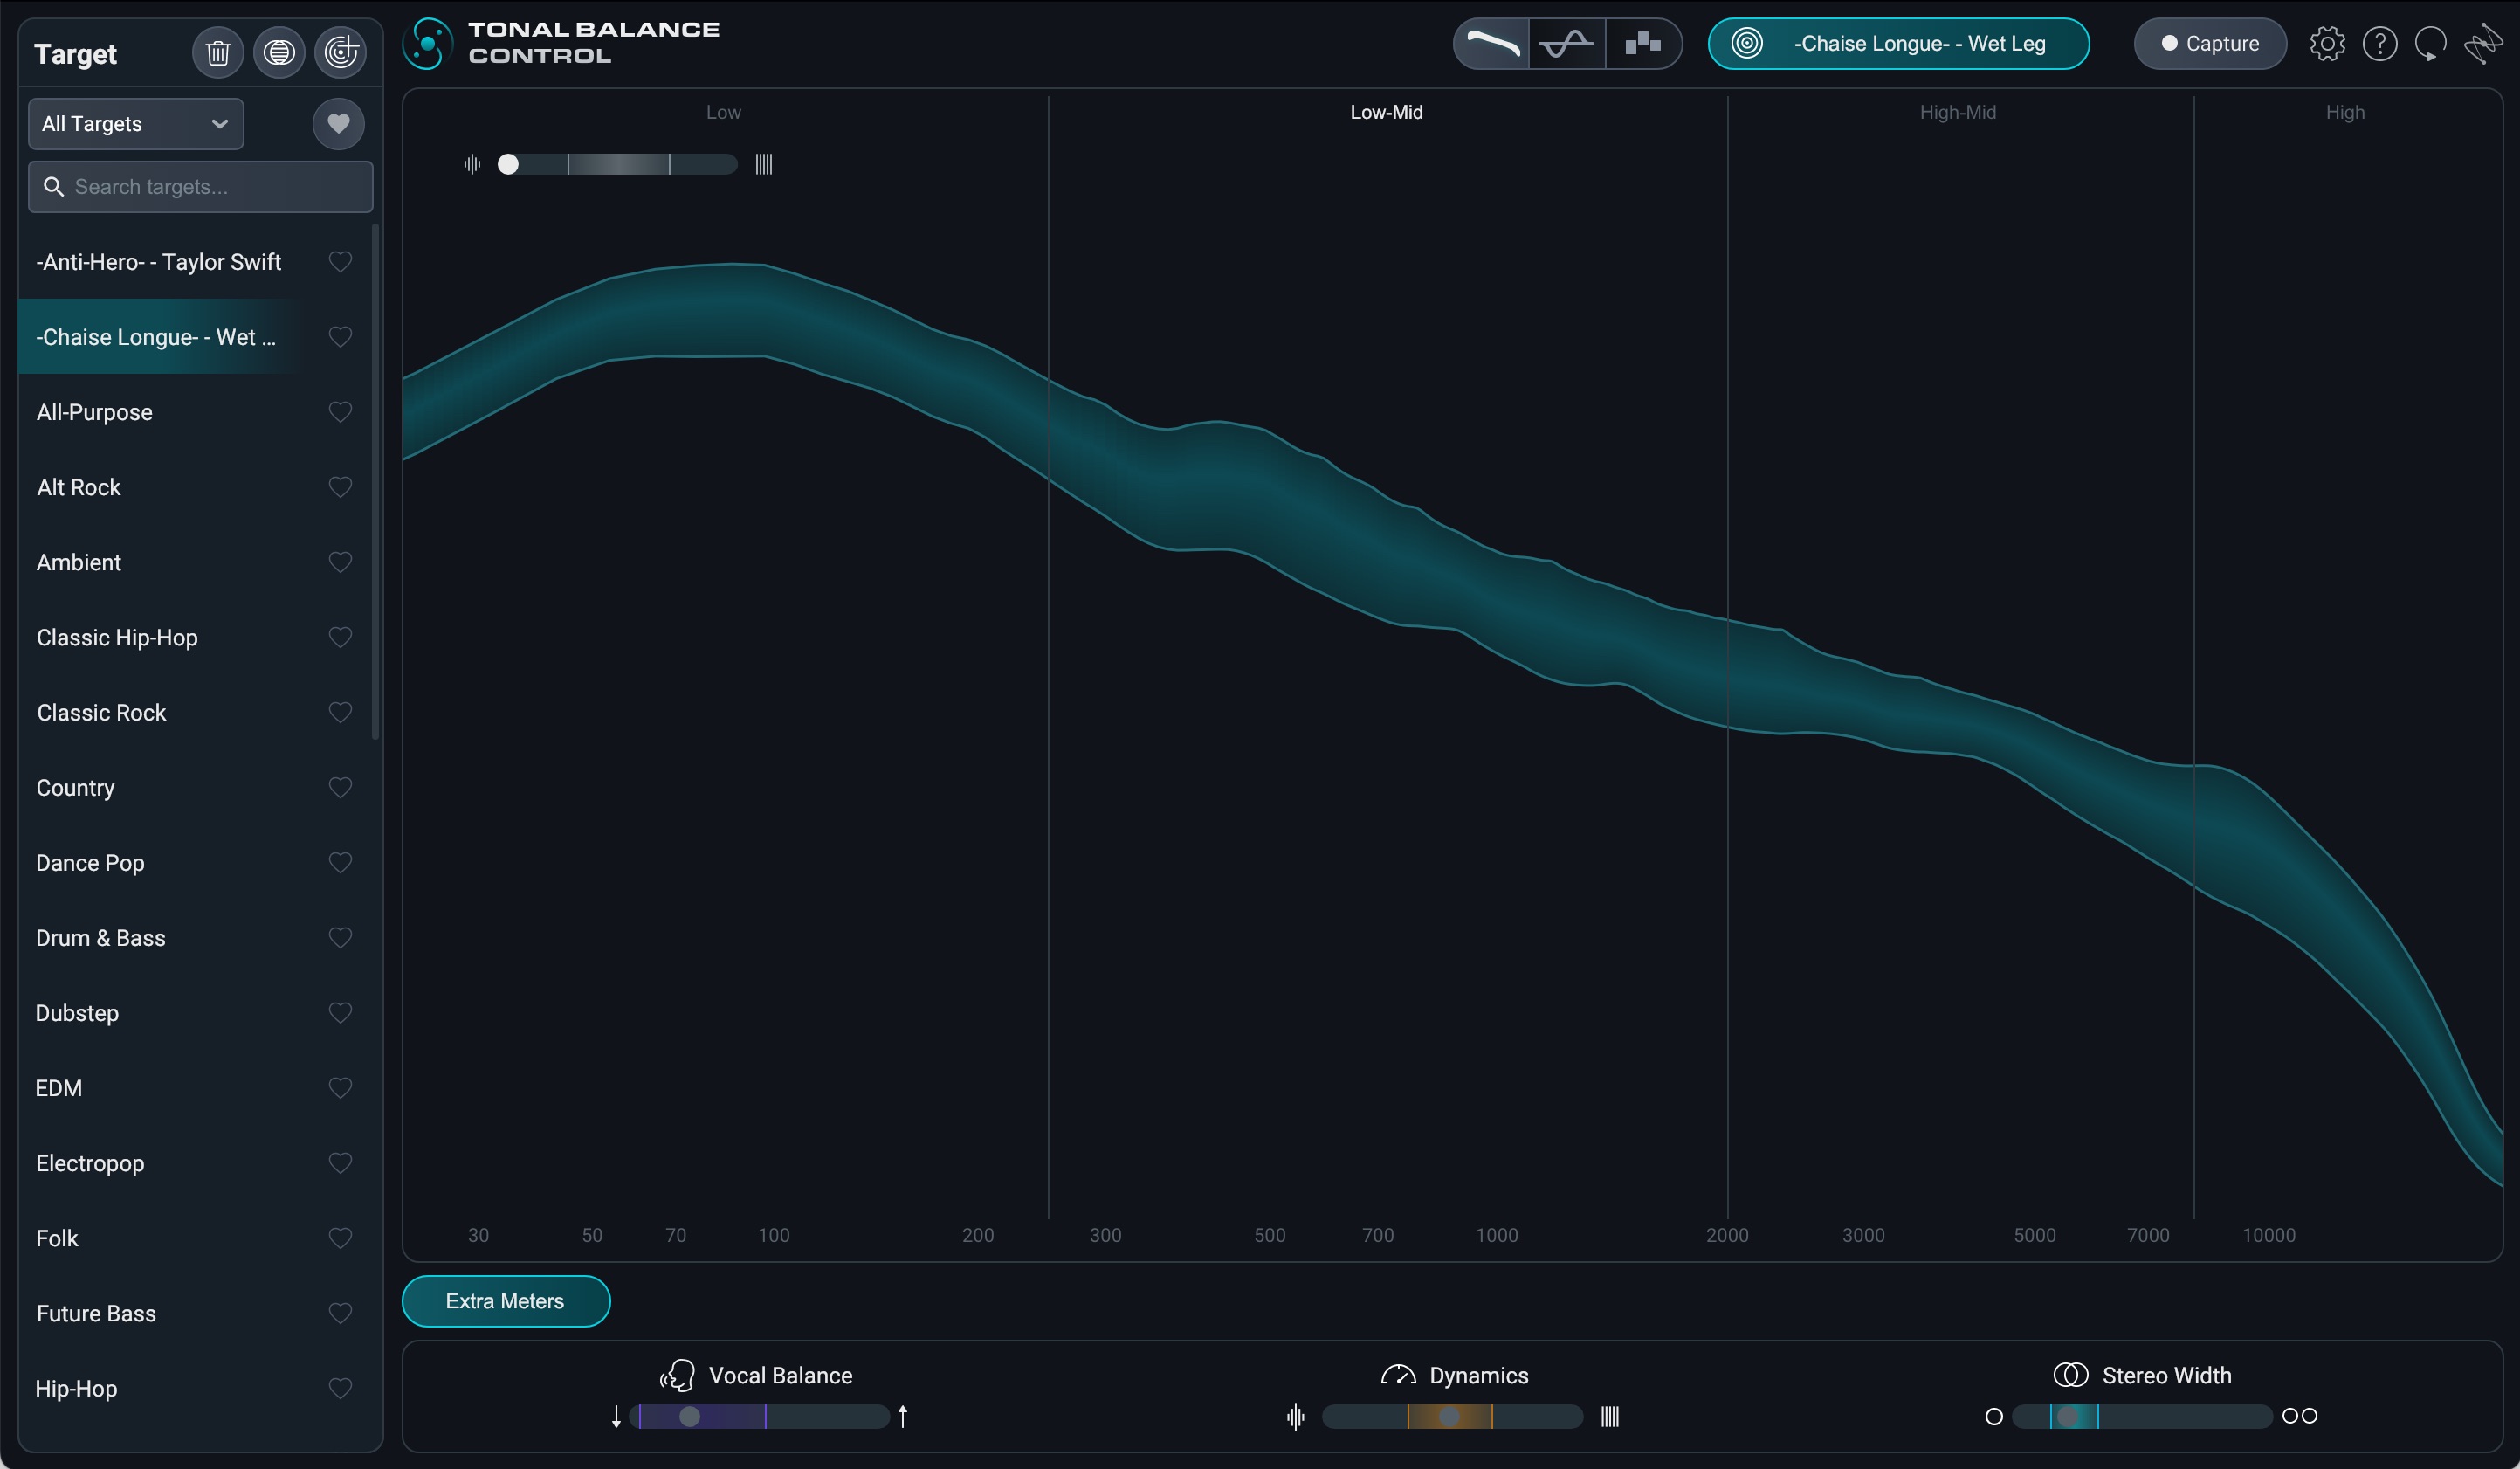This screenshot has height=1469, width=2520.
Task: Select the Drum & Bass target
Action: click(101, 938)
